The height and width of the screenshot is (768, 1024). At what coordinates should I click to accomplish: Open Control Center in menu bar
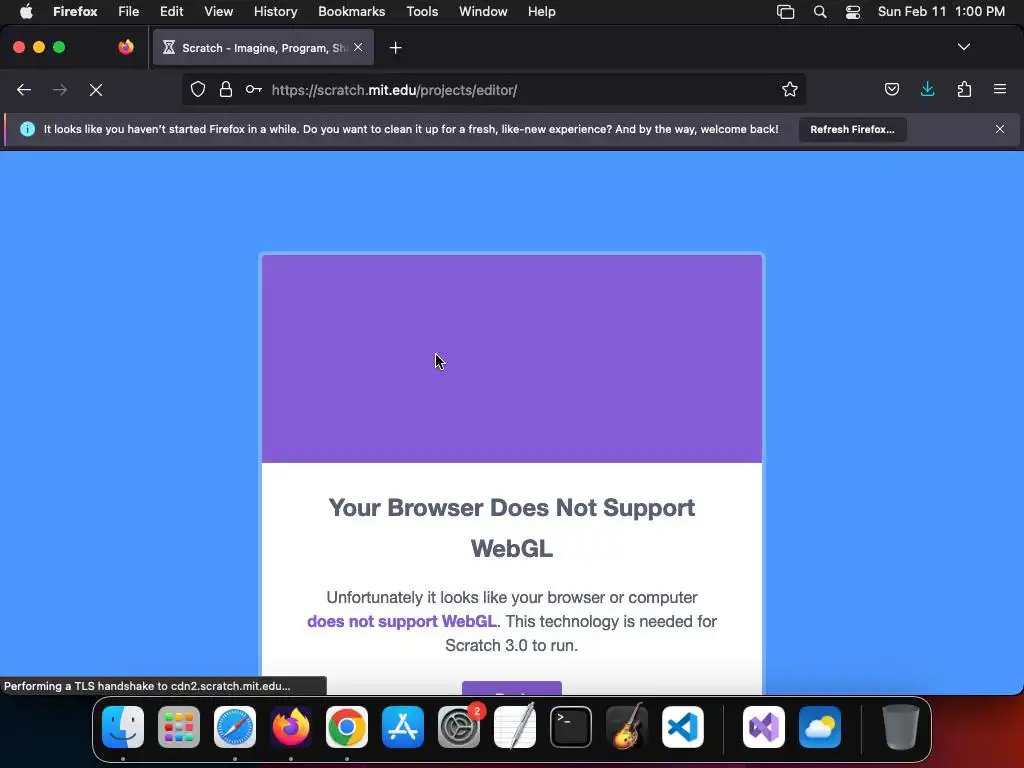pyautogui.click(x=853, y=12)
